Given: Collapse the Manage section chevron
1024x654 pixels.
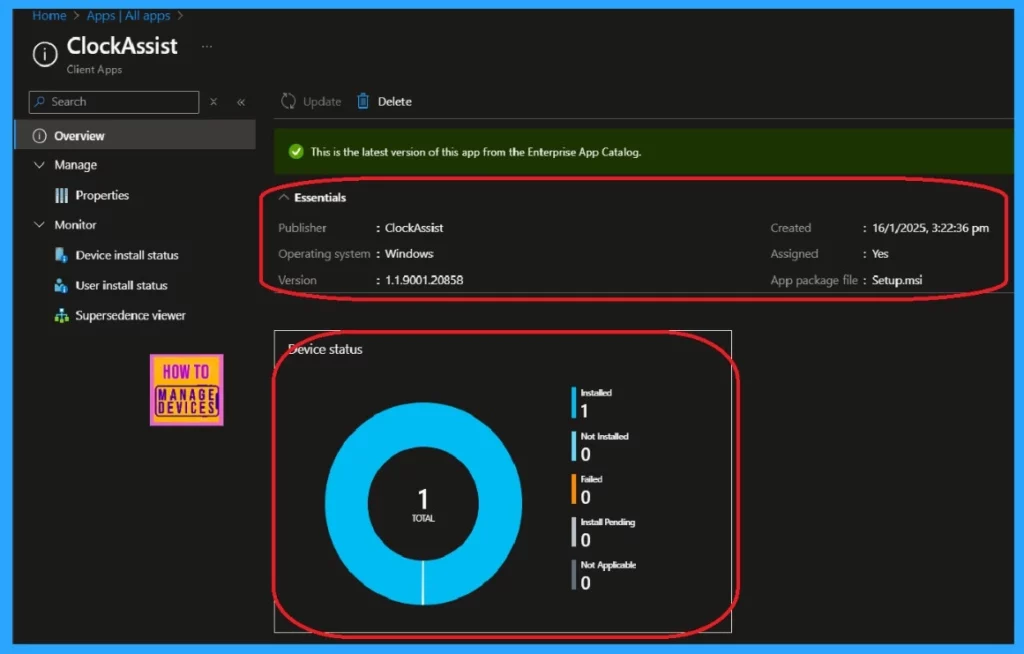Looking at the screenshot, I should [x=39, y=165].
